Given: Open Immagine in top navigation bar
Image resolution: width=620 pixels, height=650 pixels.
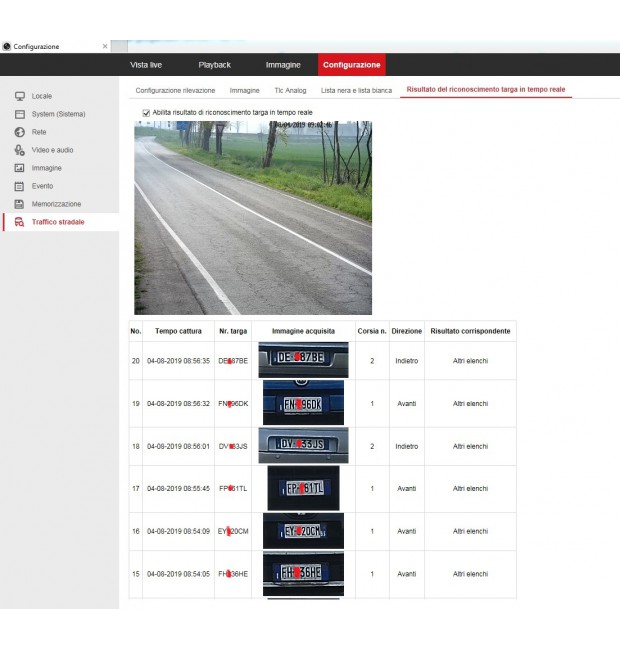Looking at the screenshot, I should point(283,65).
